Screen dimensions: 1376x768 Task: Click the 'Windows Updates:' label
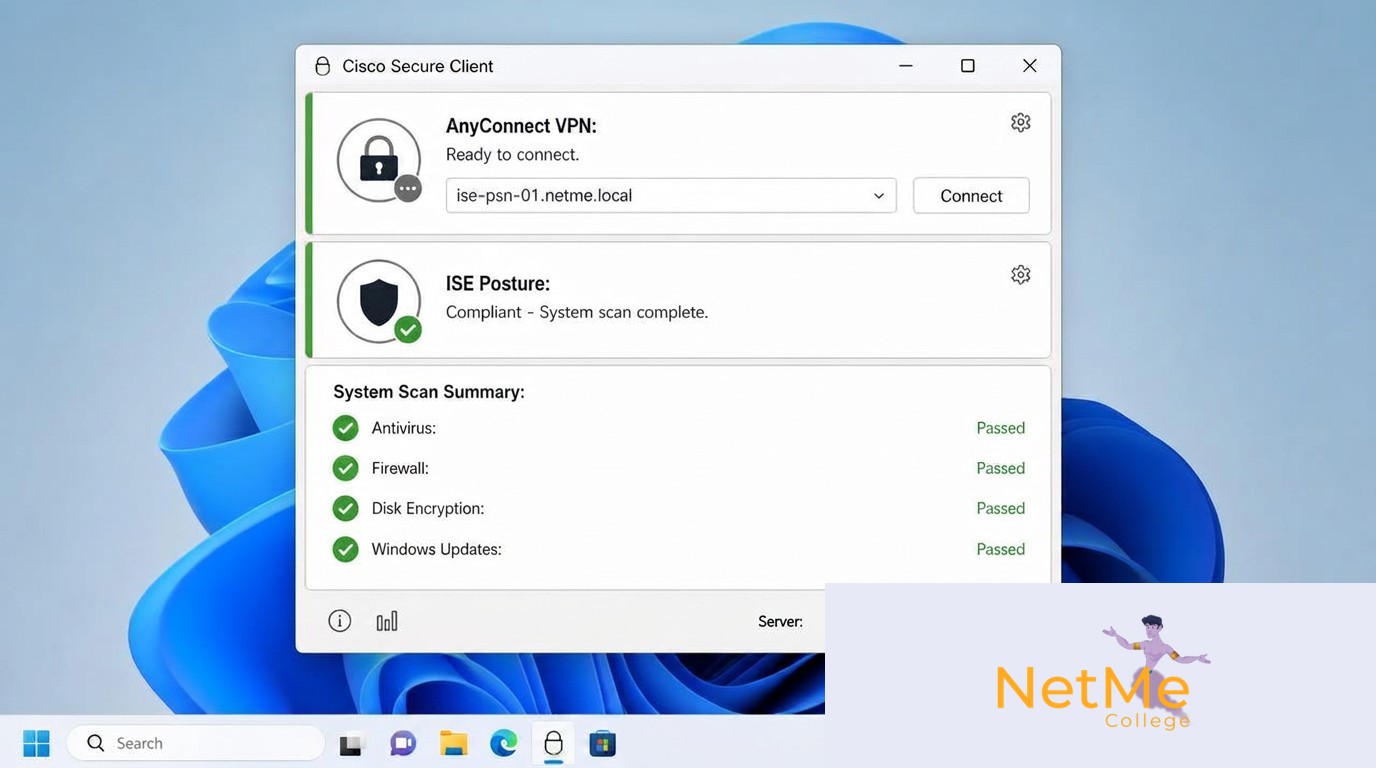click(437, 549)
